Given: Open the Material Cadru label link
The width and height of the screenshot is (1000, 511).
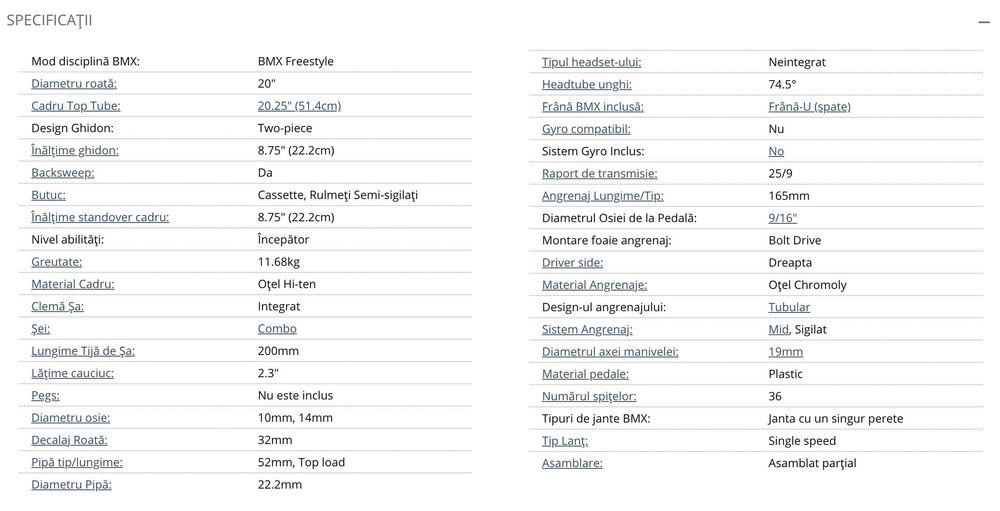Looking at the screenshot, I should click(73, 284).
